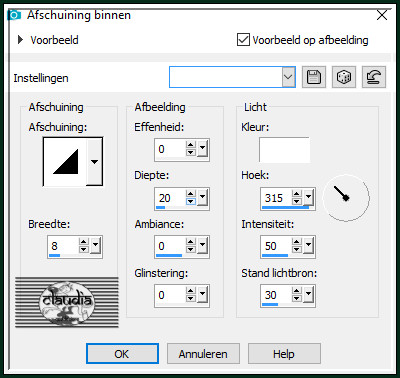Click the bevel shape preview triangle
Screen dimensions: 400x378
click(65, 162)
